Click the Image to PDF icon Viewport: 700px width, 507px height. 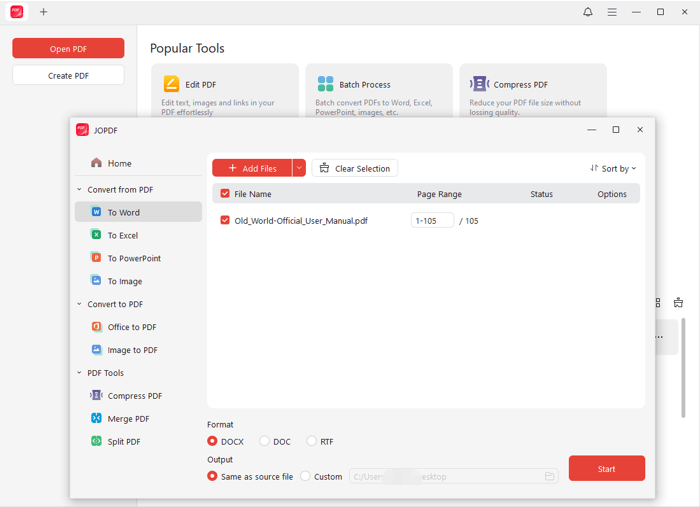coord(96,349)
